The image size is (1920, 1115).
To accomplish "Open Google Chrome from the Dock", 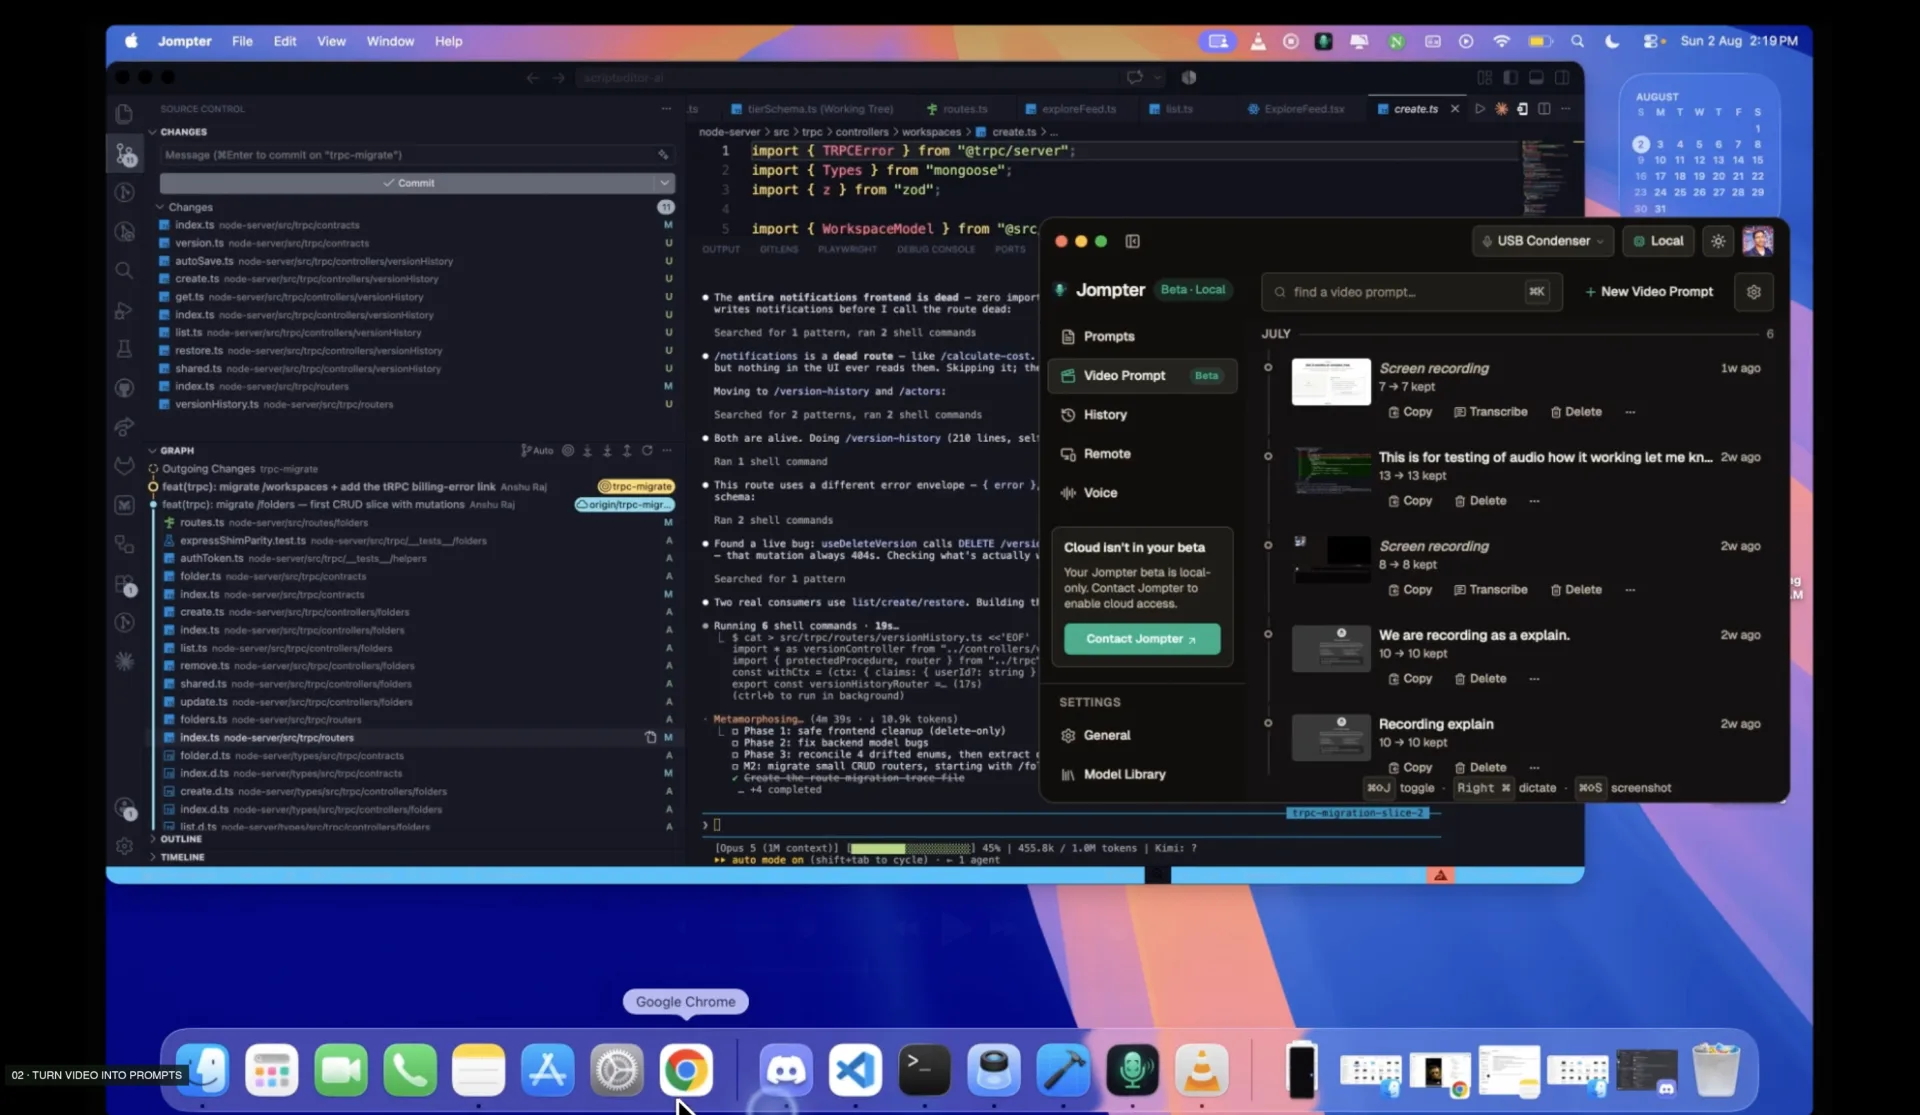I will coord(686,1070).
